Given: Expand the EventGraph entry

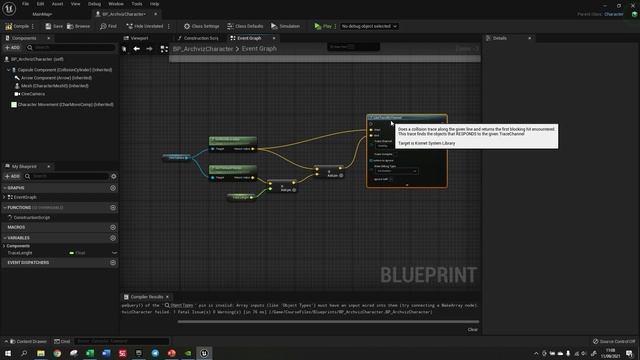Looking at the screenshot, I should pos(4,197).
